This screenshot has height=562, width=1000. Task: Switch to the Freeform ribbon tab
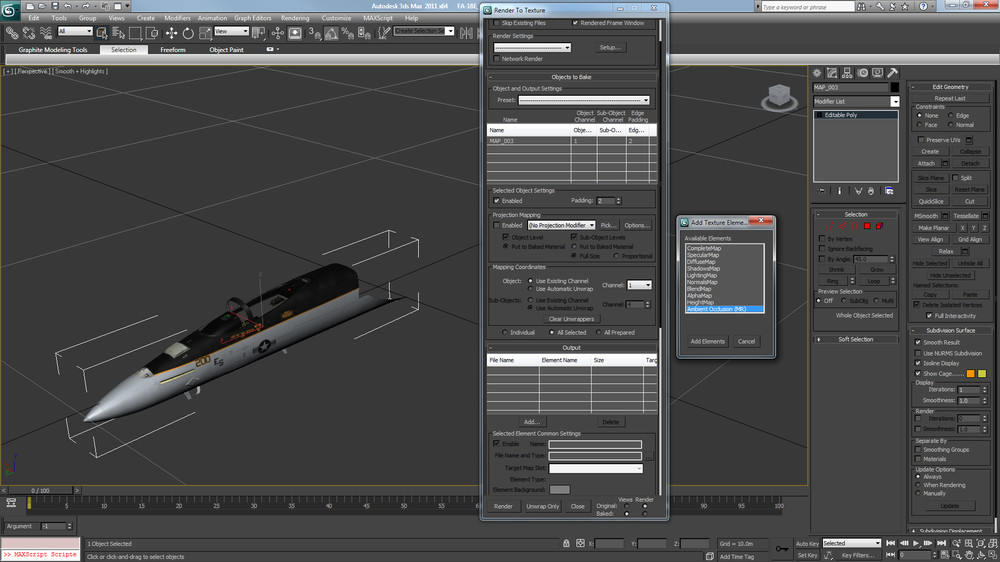coord(173,49)
